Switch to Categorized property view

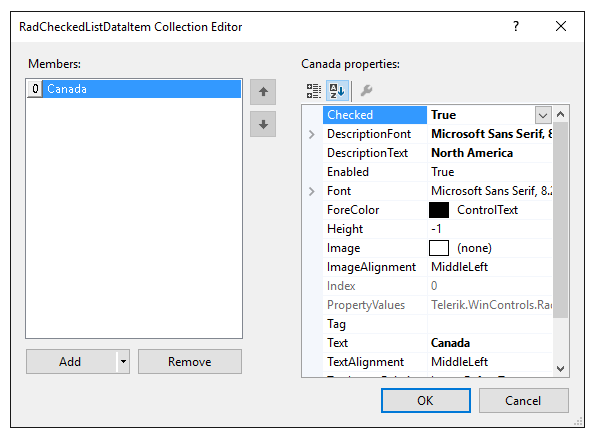pyautogui.click(x=314, y=91)
